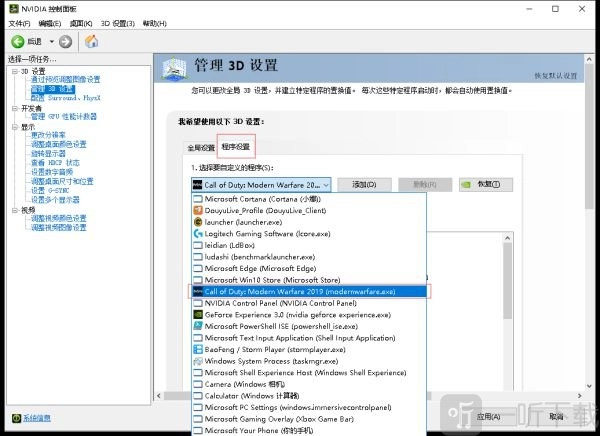Screen dimensions: 600x436
Task: Open the 系统信息 link at bottom left
Action: (37, 417)
